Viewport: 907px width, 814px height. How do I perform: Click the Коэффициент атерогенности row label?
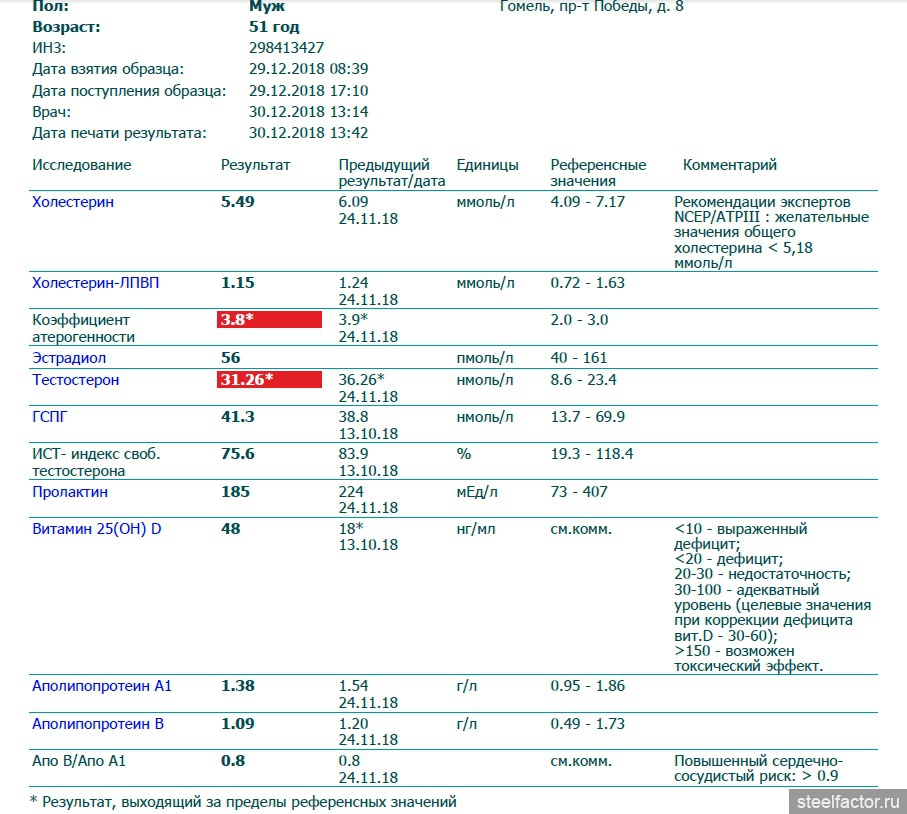(83, 328)
